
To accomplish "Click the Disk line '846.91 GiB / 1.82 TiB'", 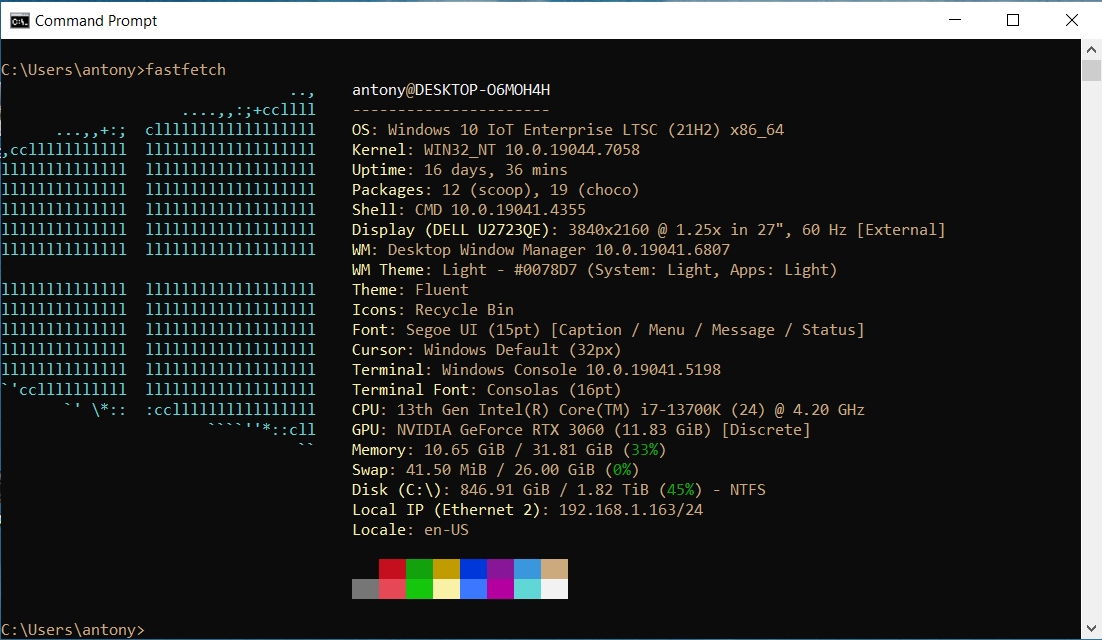I will coord(559,490).
